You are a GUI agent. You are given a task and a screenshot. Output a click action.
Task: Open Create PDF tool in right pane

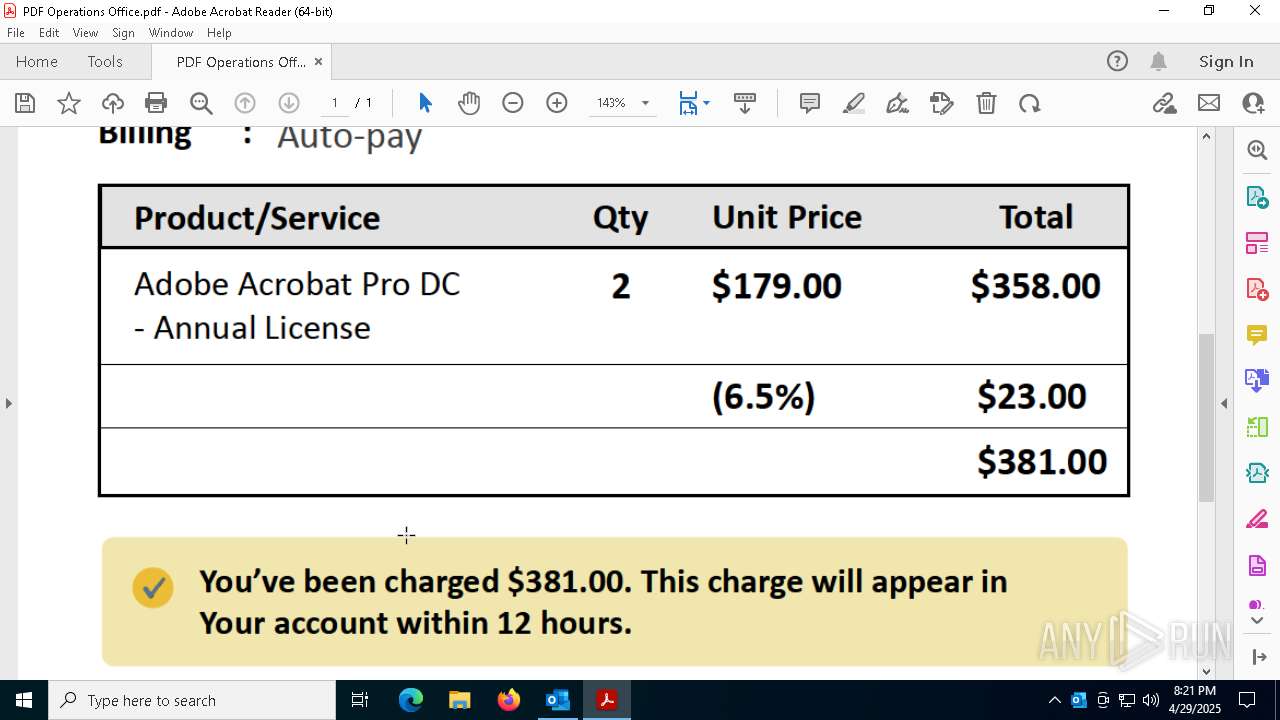click(1257, 289)
